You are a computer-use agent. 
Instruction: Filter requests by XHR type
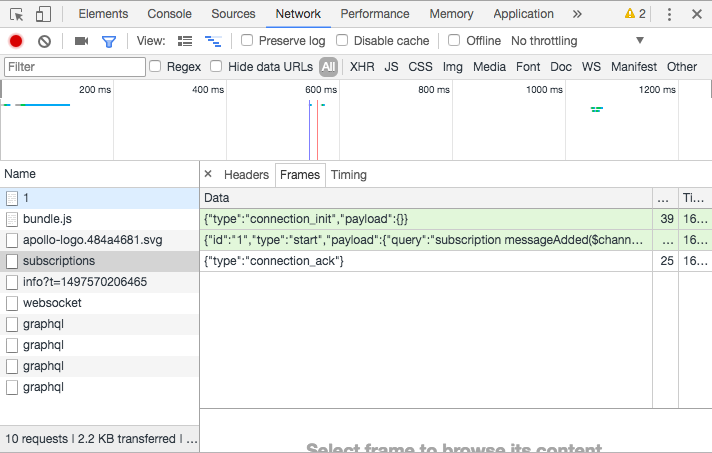click(361, 66)
